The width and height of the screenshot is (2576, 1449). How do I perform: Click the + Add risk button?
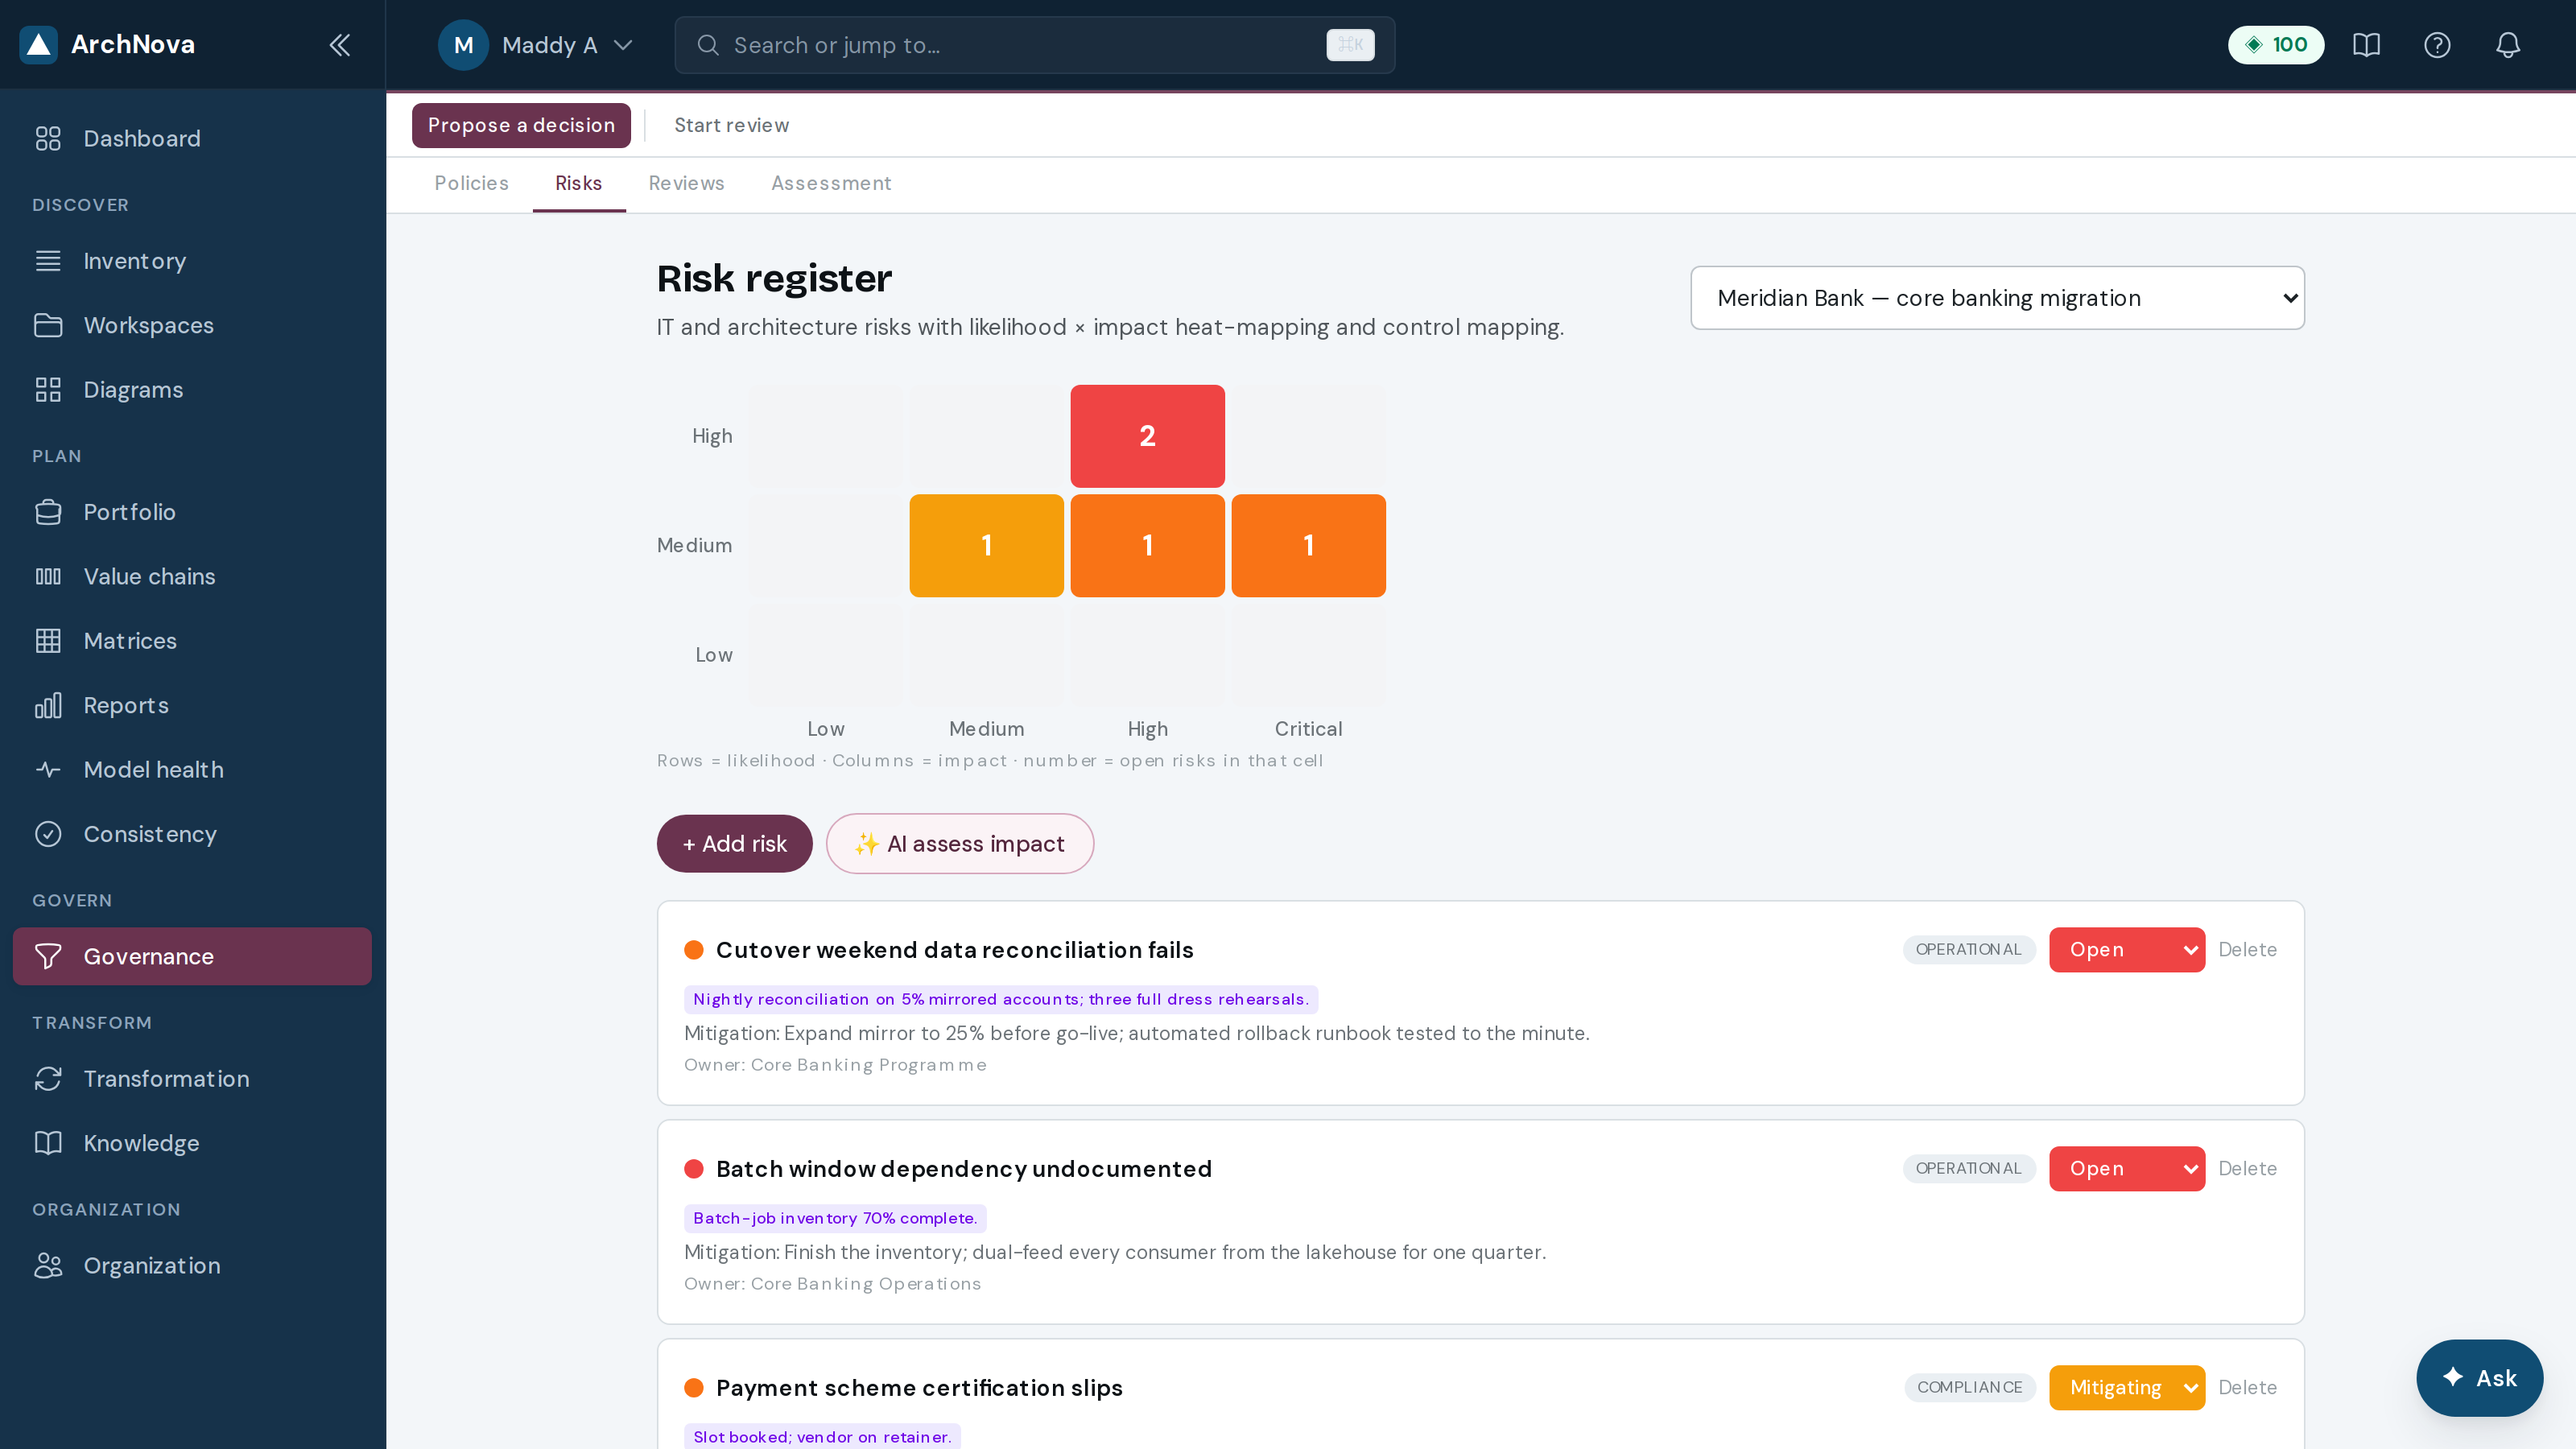(x=734, y=844)
